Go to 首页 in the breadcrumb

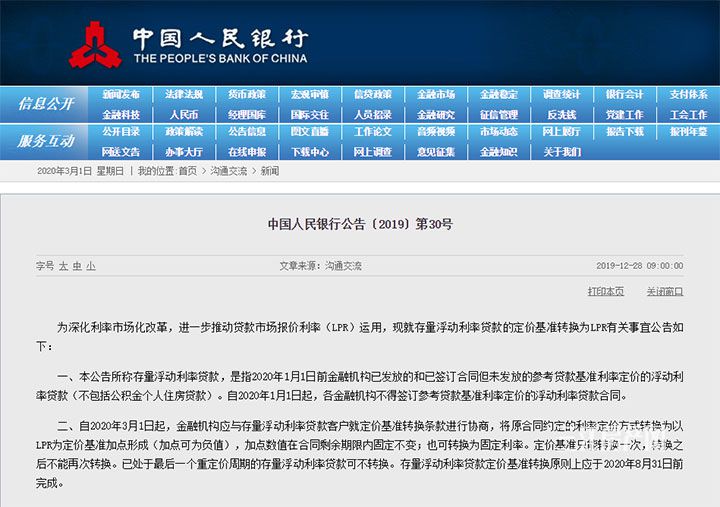[x=187, y=171]
